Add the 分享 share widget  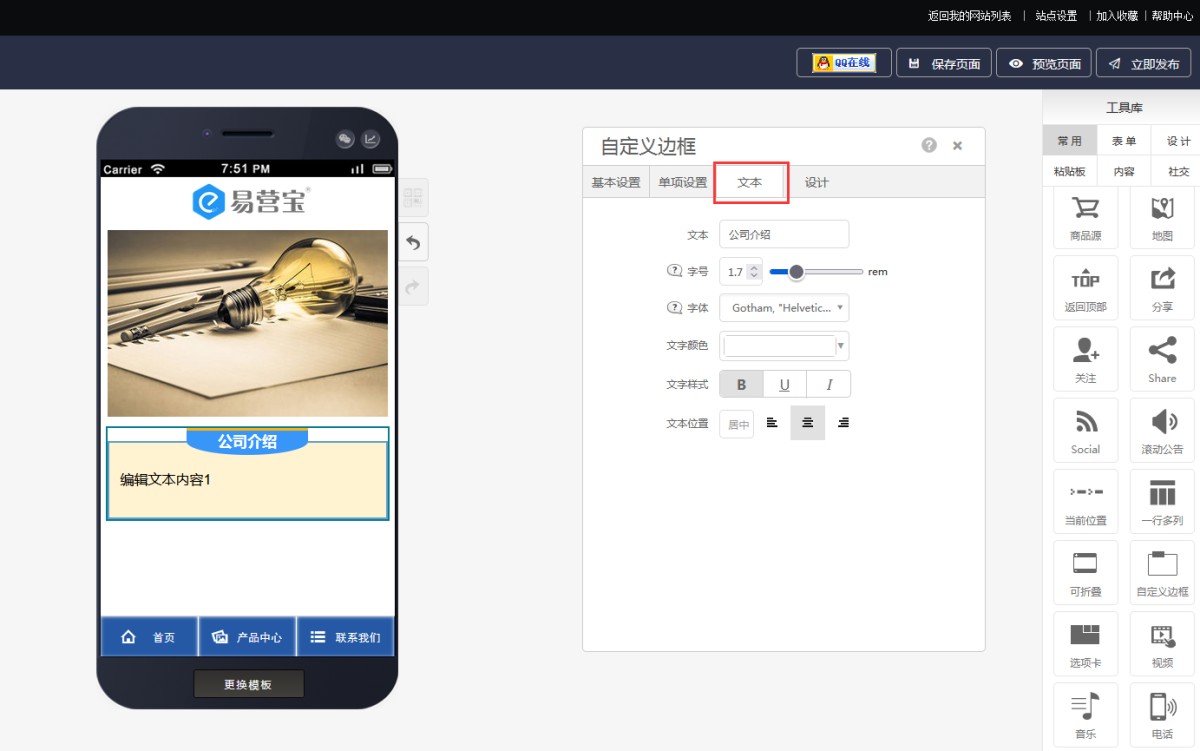[1162, 288]
